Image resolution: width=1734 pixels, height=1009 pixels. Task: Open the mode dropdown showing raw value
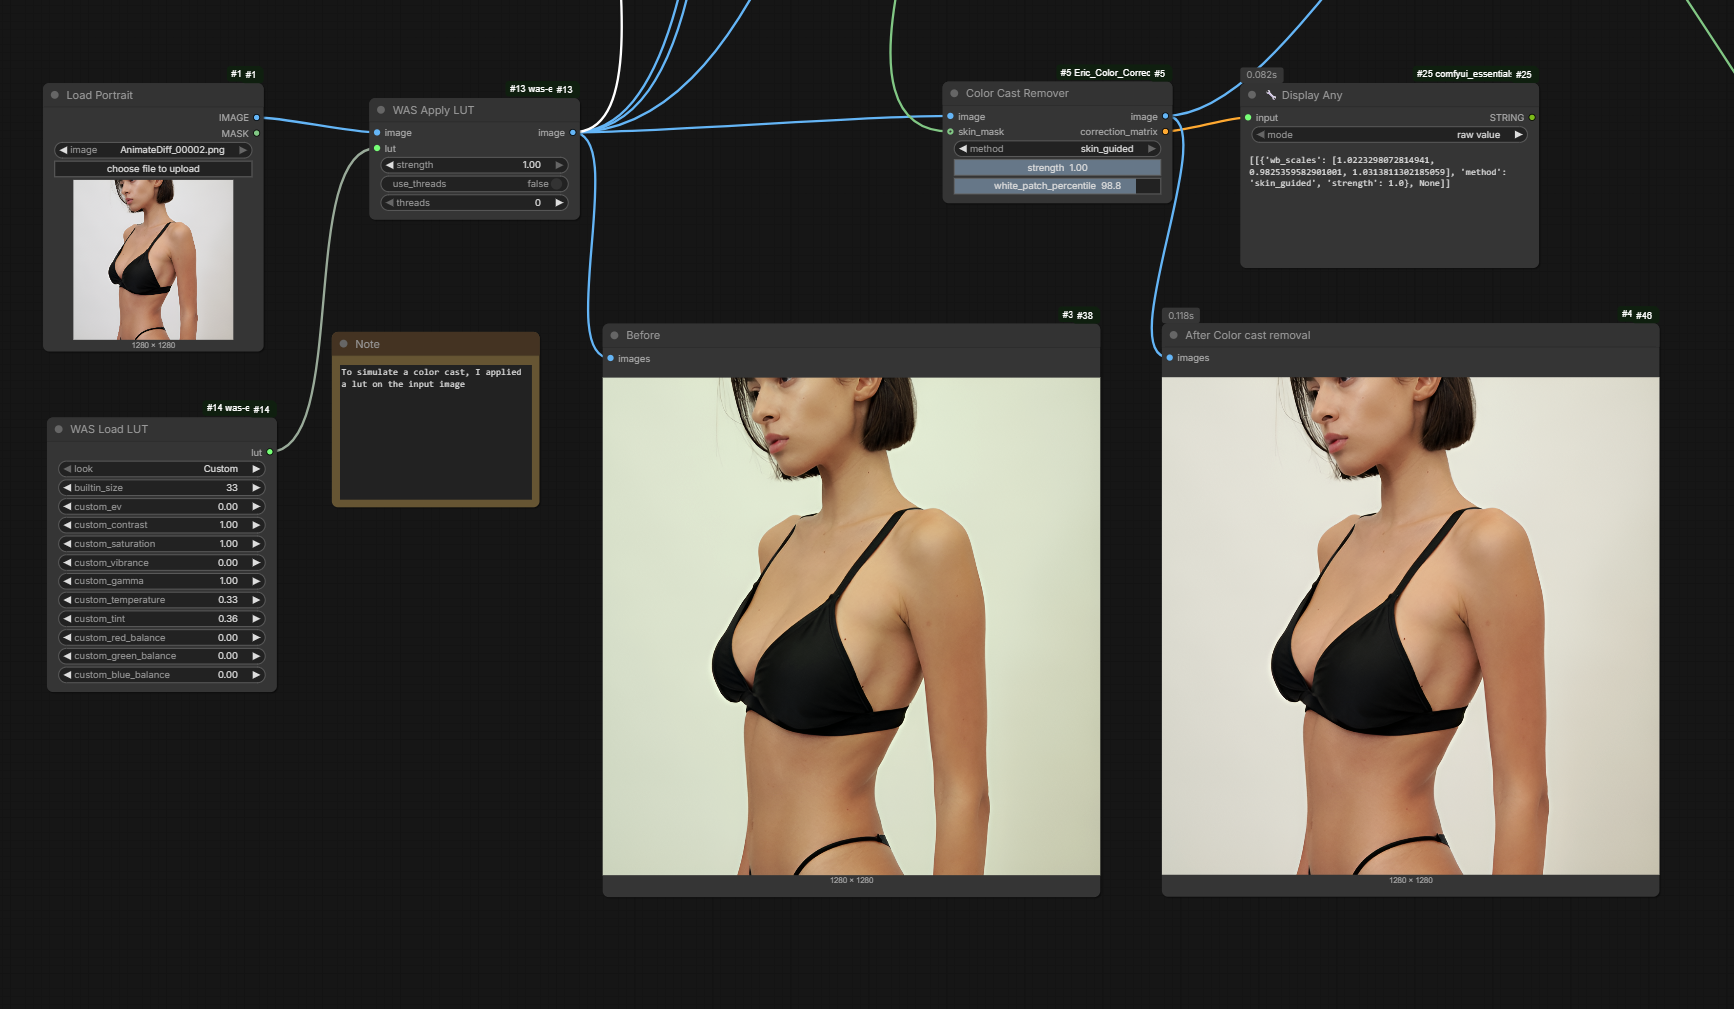click(1389, 135)
